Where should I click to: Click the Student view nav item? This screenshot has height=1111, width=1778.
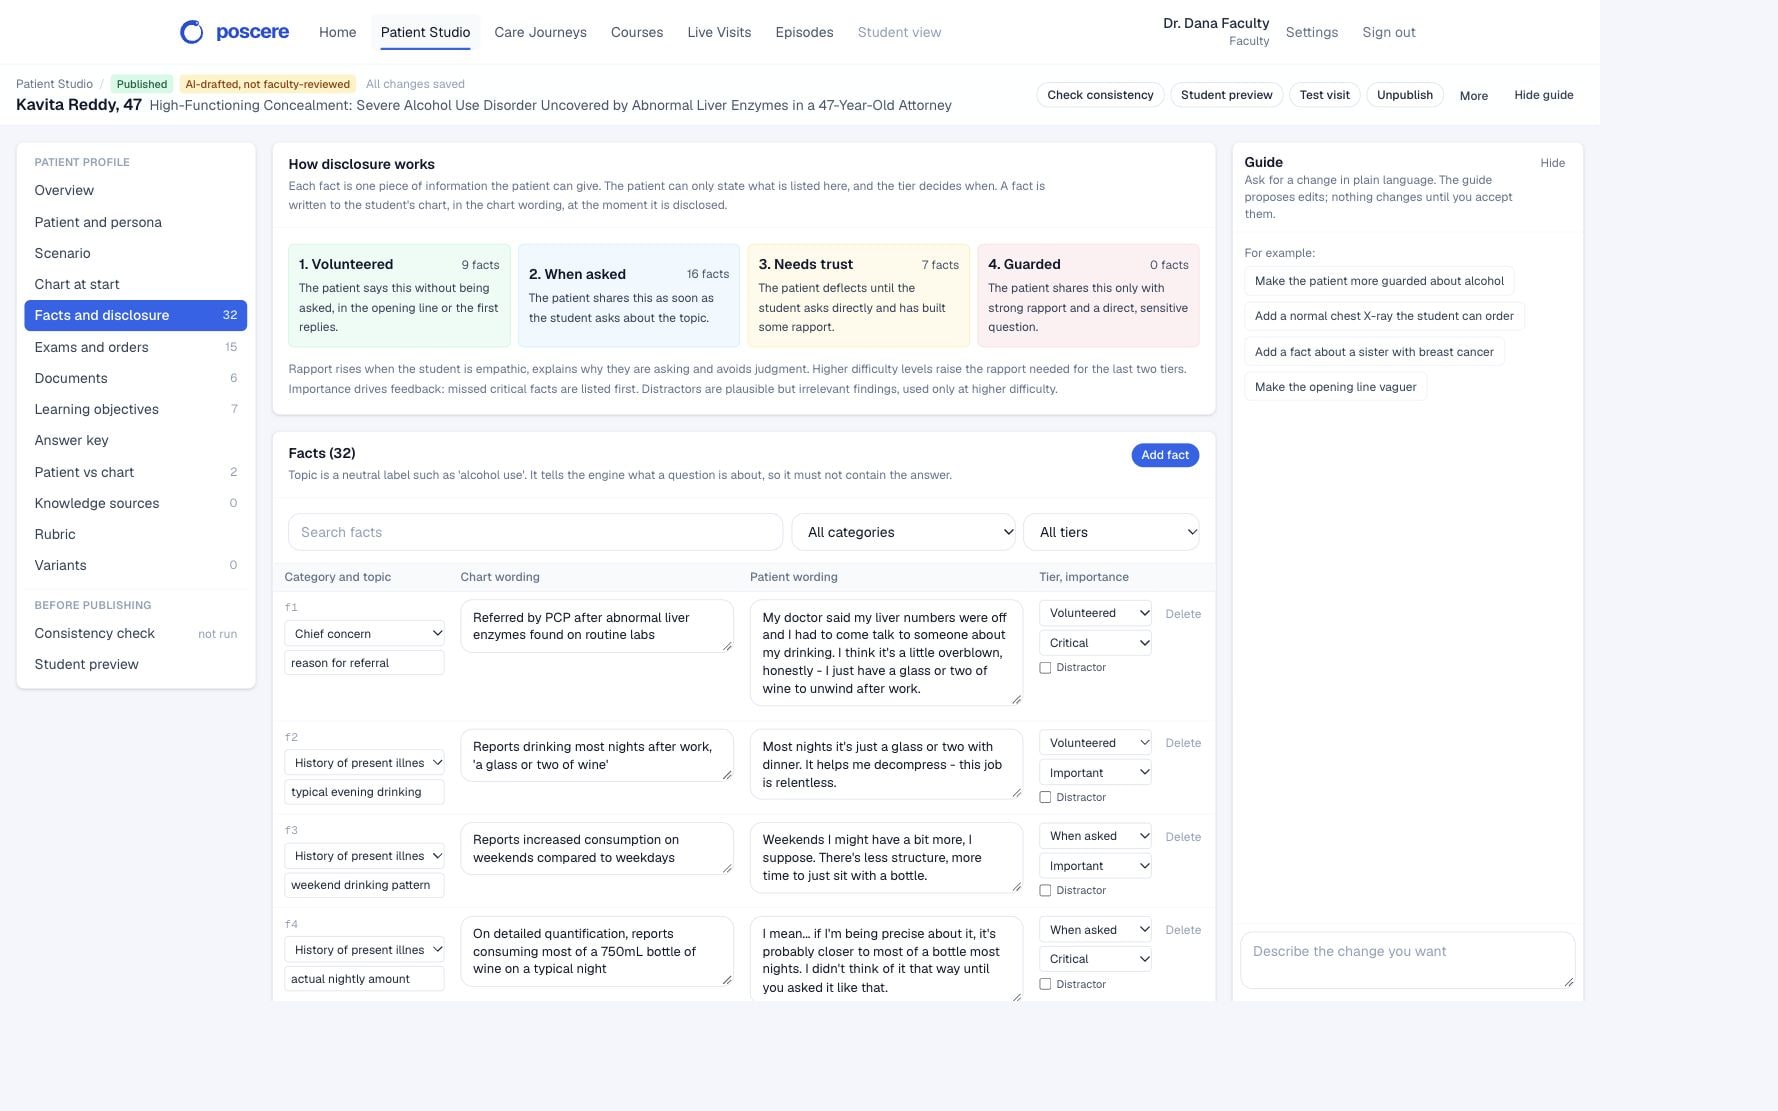pyautogui.click(x=899, y=32)
